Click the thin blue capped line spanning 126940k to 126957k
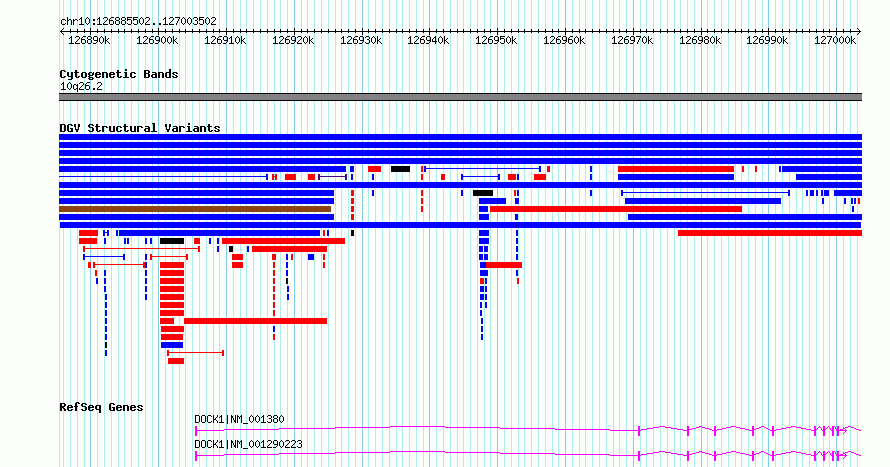 (x=482, y=169)
